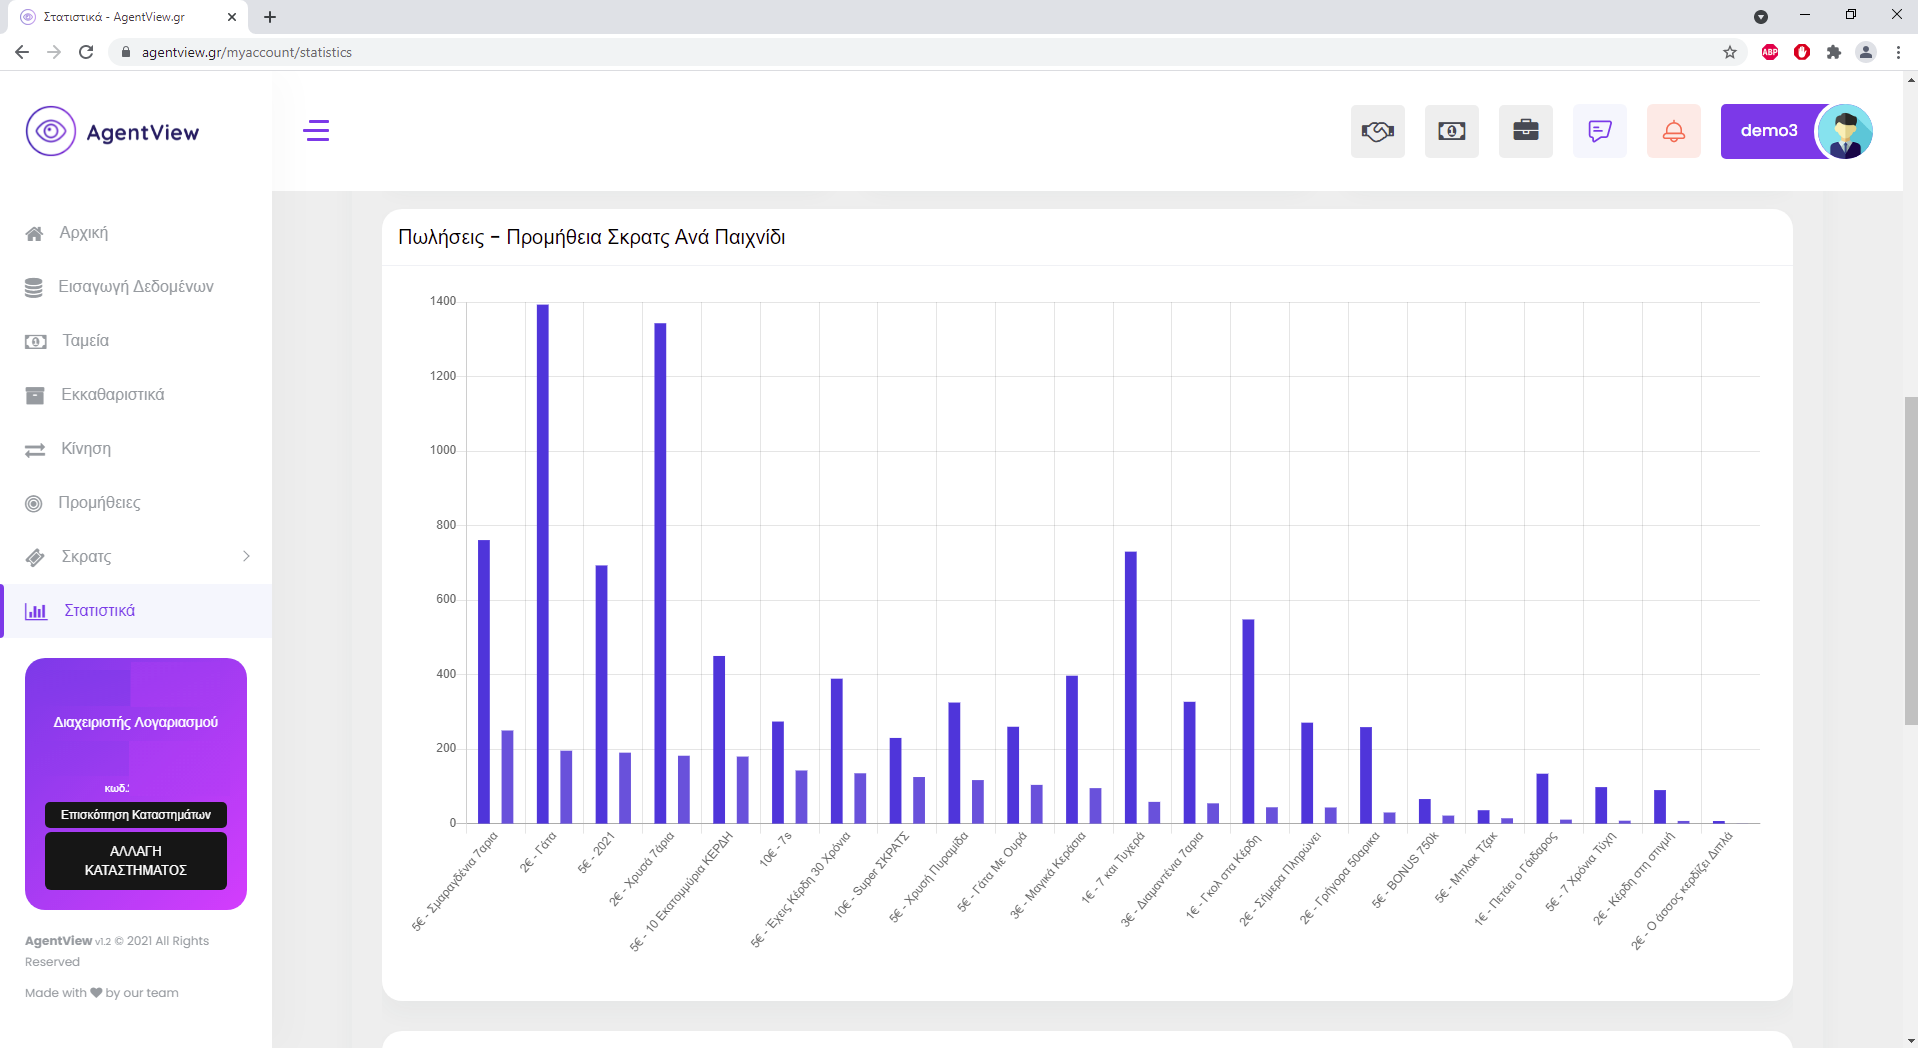1918x1048 pixels.
Task: Click the handshake icon in the header
Action: click(x=1377, y=131)
